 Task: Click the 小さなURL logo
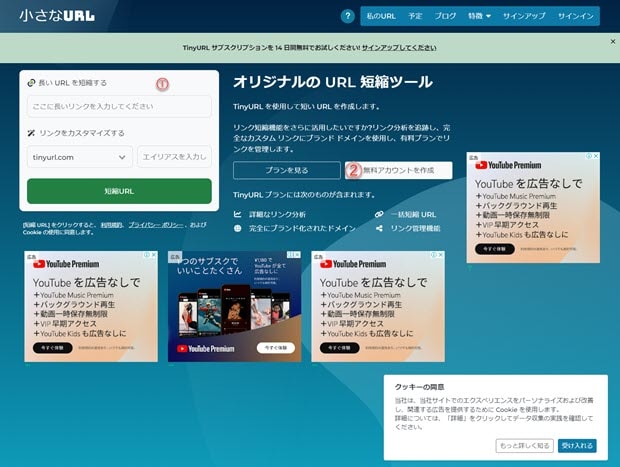(57, 16)
